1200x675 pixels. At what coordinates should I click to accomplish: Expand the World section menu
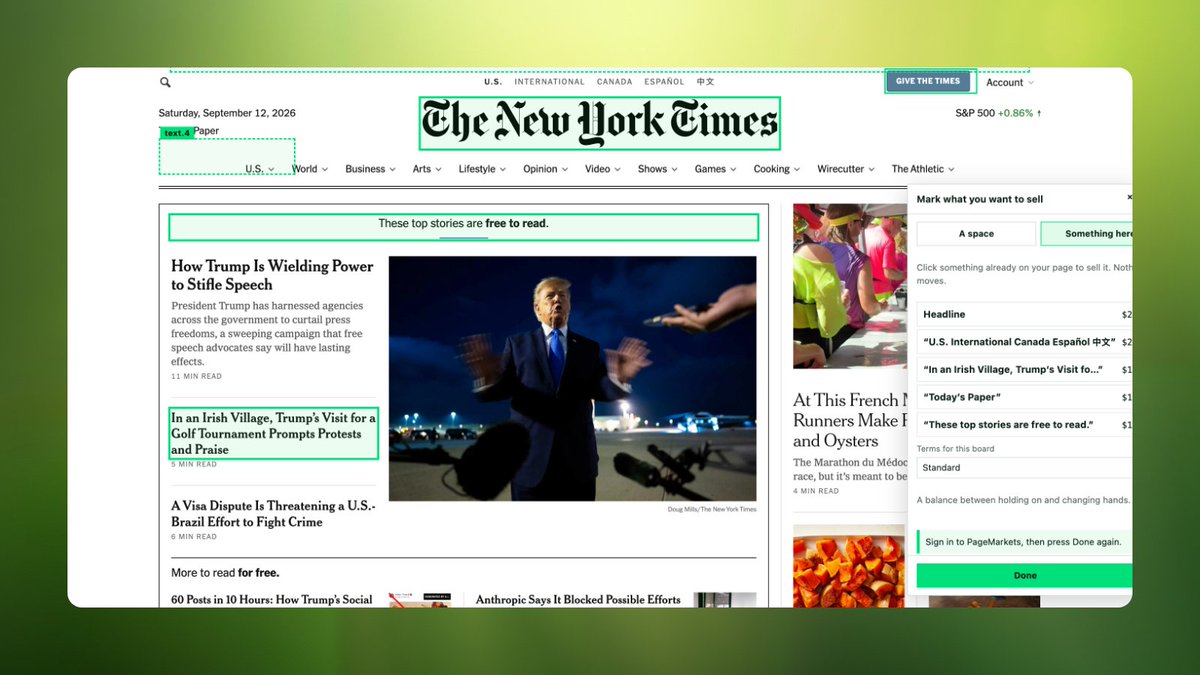click(x=310, y=169)
